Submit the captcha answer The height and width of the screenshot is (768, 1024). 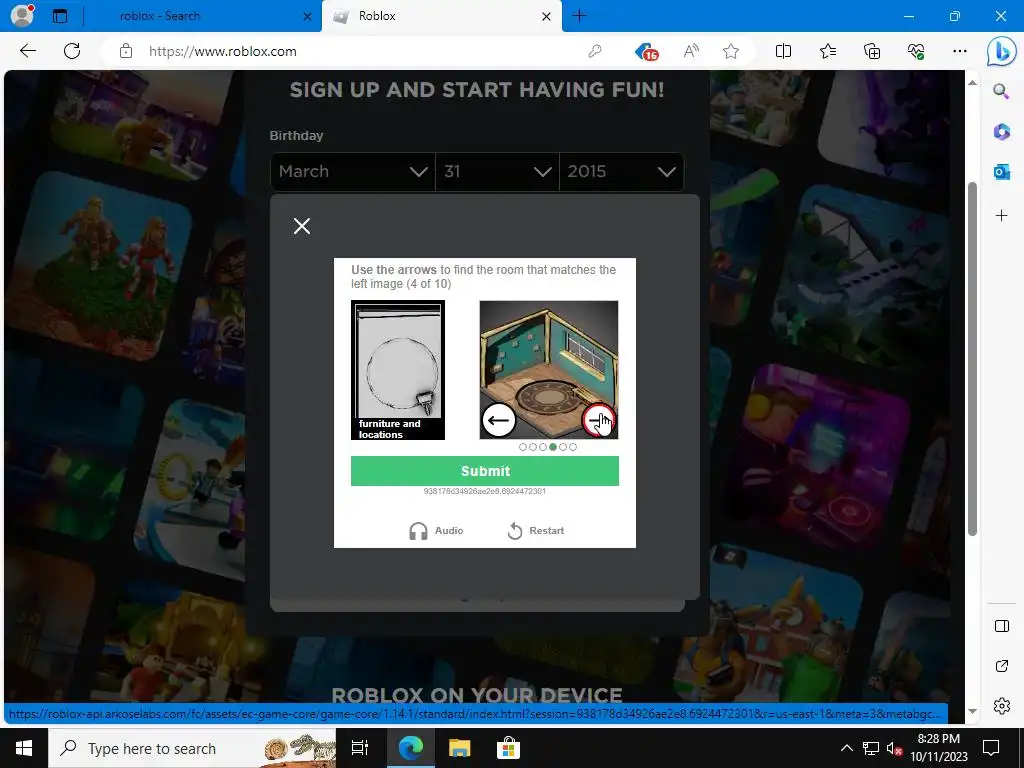click(485, 471)
